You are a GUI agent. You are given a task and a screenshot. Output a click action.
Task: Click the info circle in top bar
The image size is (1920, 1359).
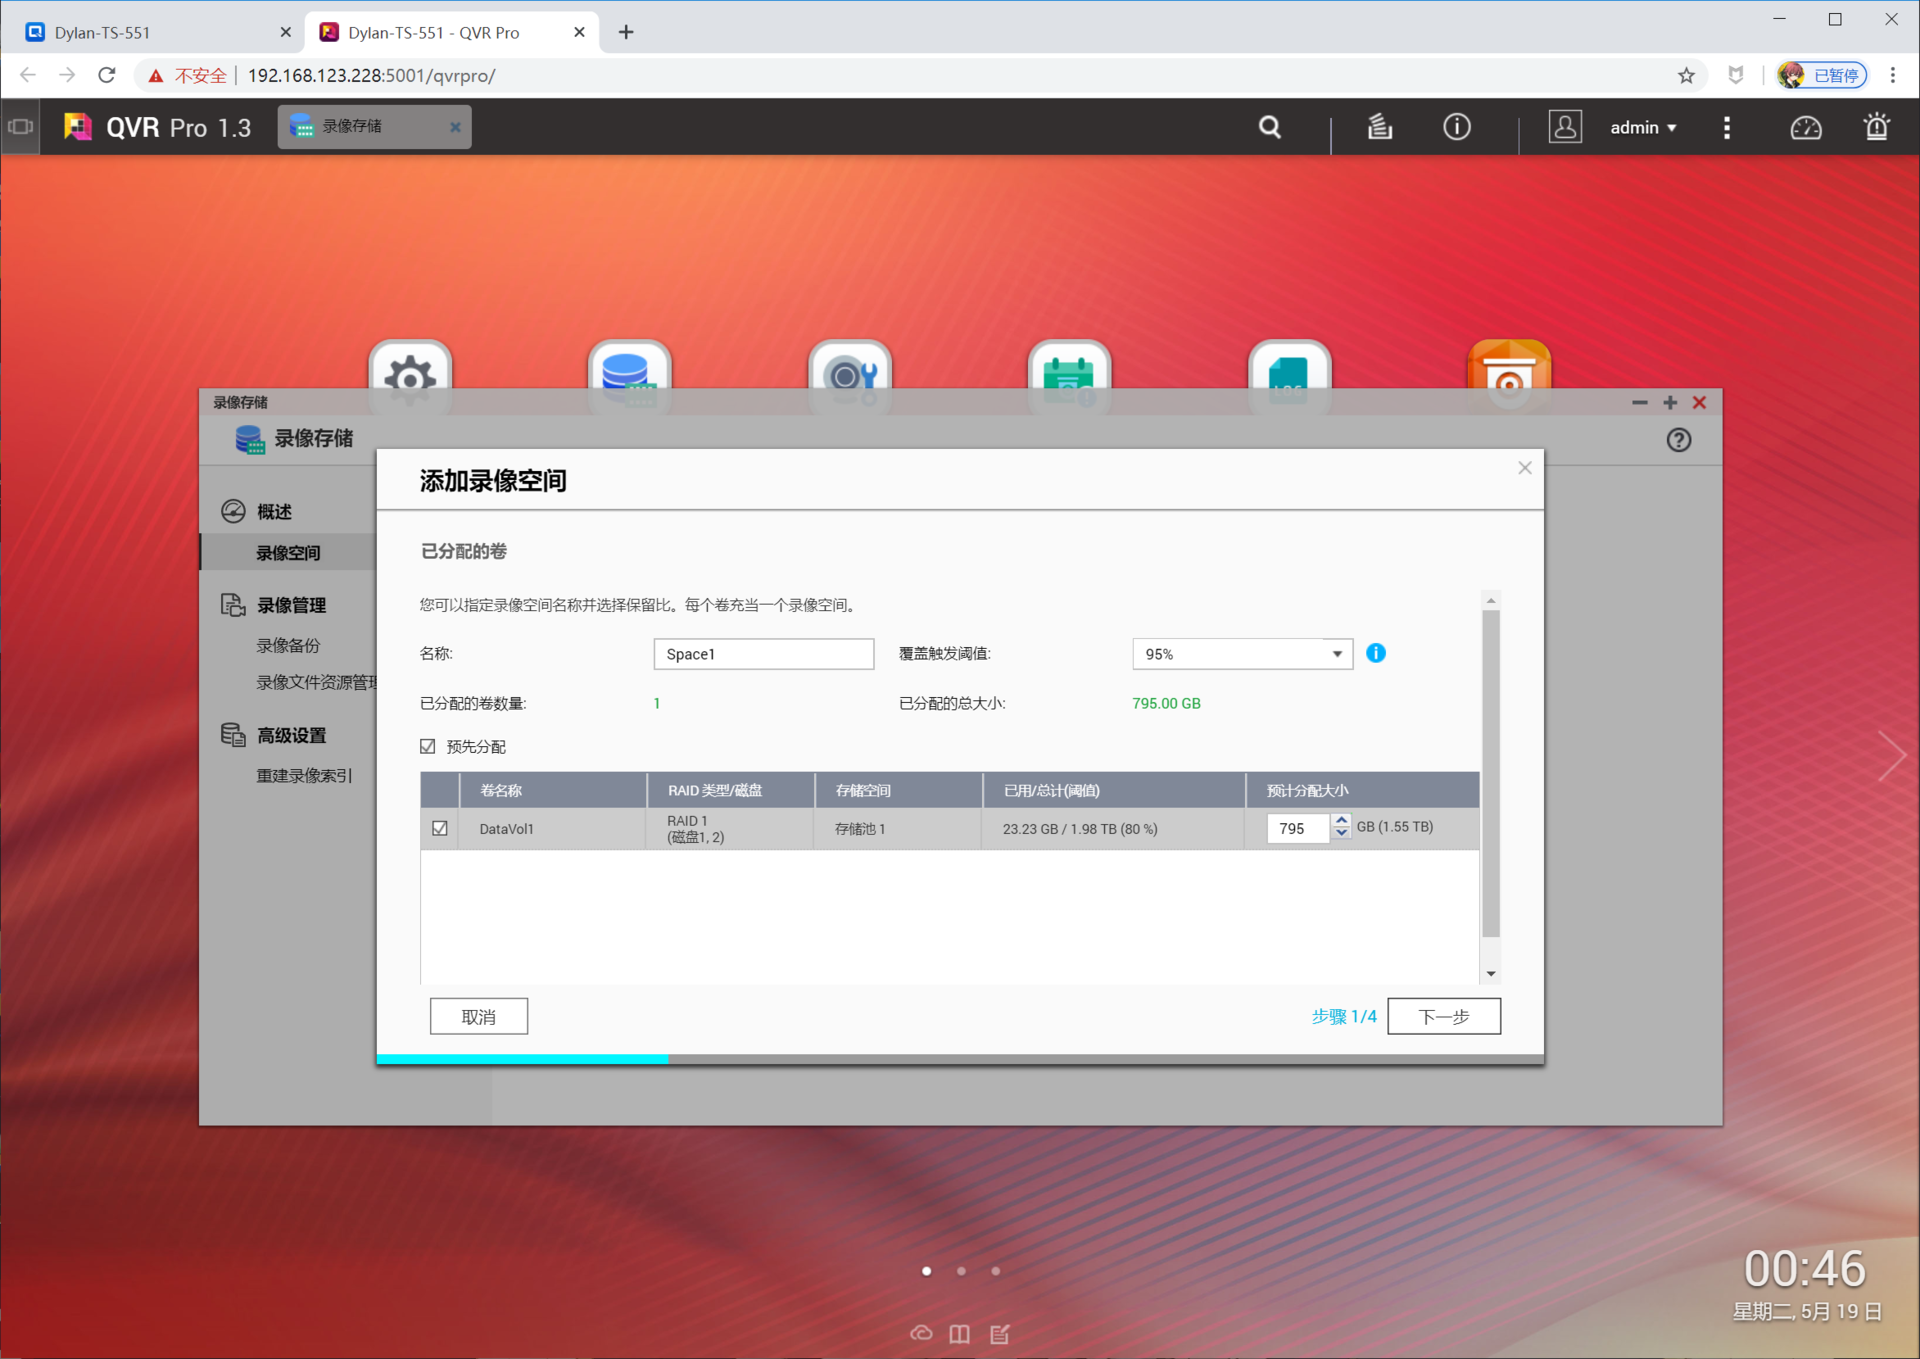click(x=1456, y=127)
